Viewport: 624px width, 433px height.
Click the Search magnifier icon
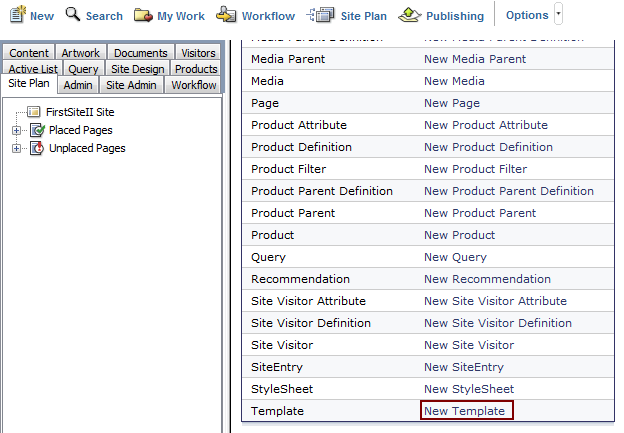(73, 14)
